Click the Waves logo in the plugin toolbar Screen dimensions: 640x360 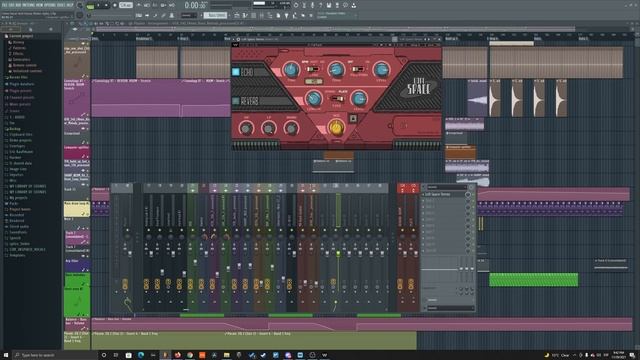coord(236,44)
